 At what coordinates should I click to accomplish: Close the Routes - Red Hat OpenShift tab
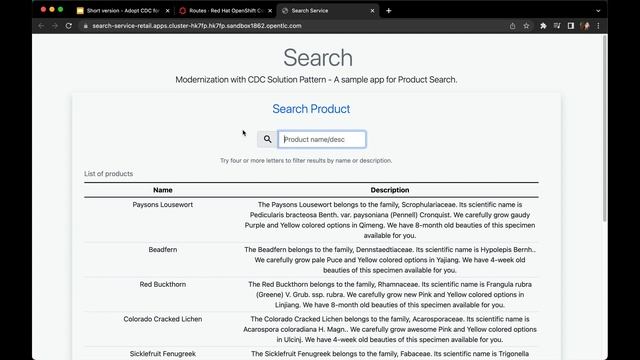coord(270,11)
